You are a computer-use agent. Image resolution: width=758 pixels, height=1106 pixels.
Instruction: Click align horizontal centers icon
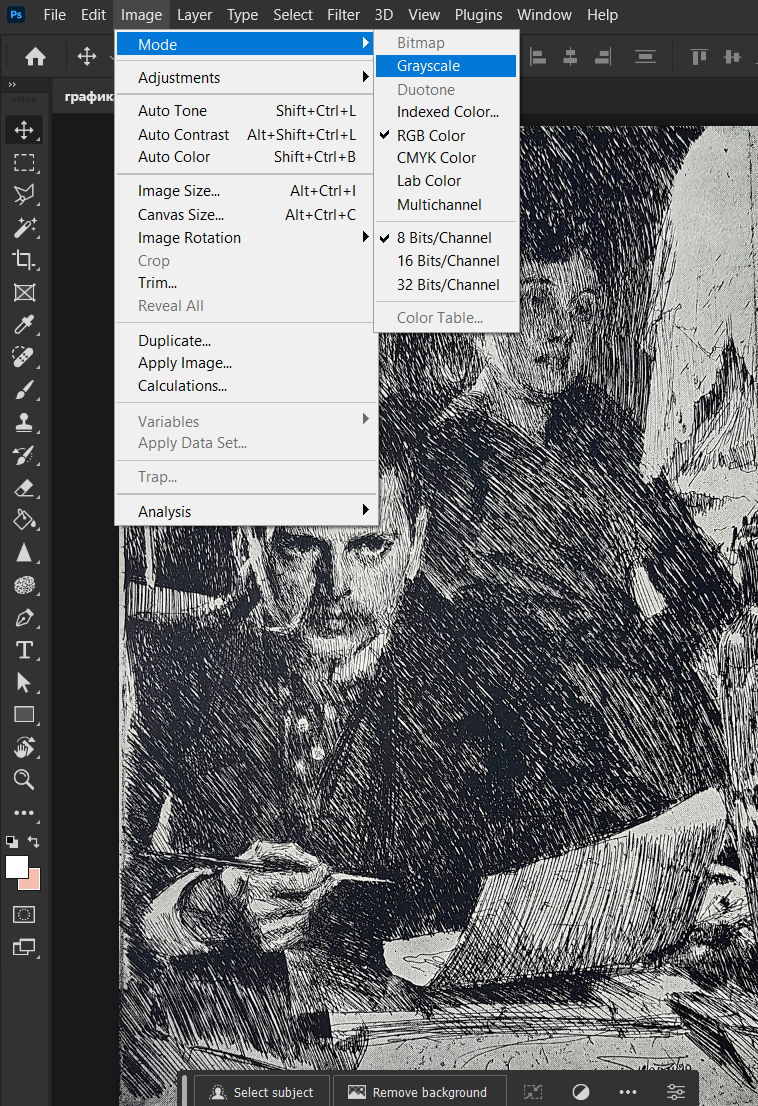570,56
